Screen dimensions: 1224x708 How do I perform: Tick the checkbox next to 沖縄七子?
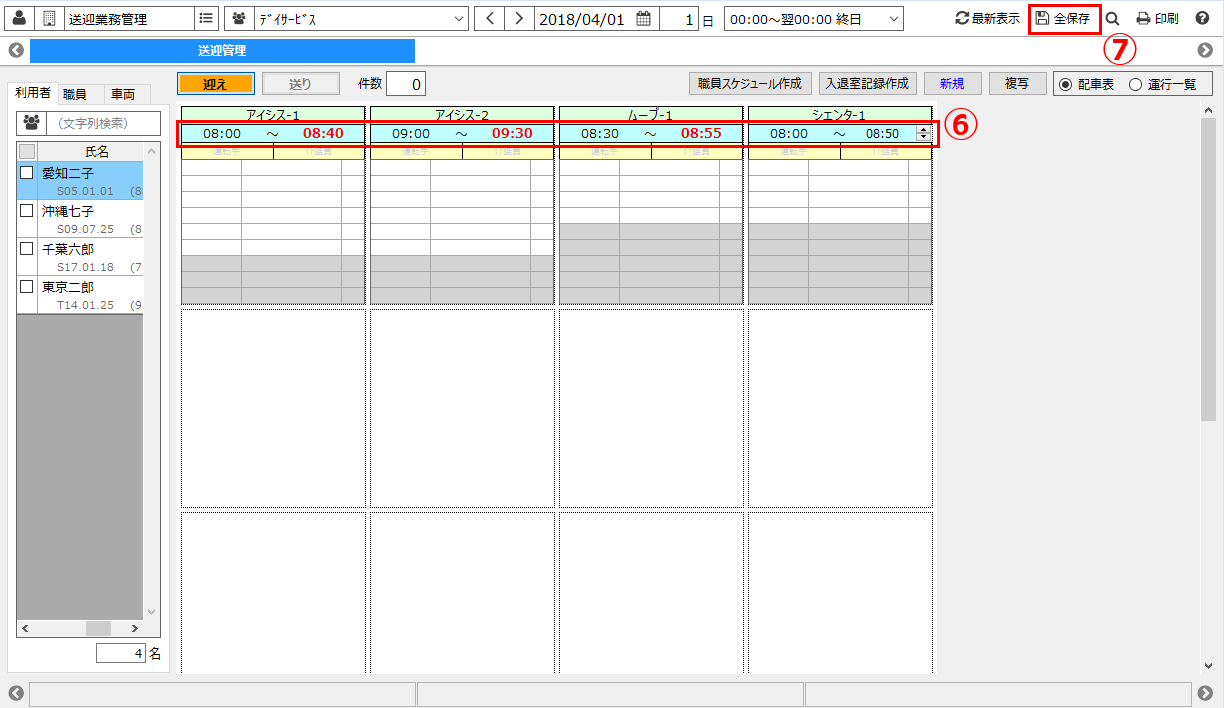(27, 211)
